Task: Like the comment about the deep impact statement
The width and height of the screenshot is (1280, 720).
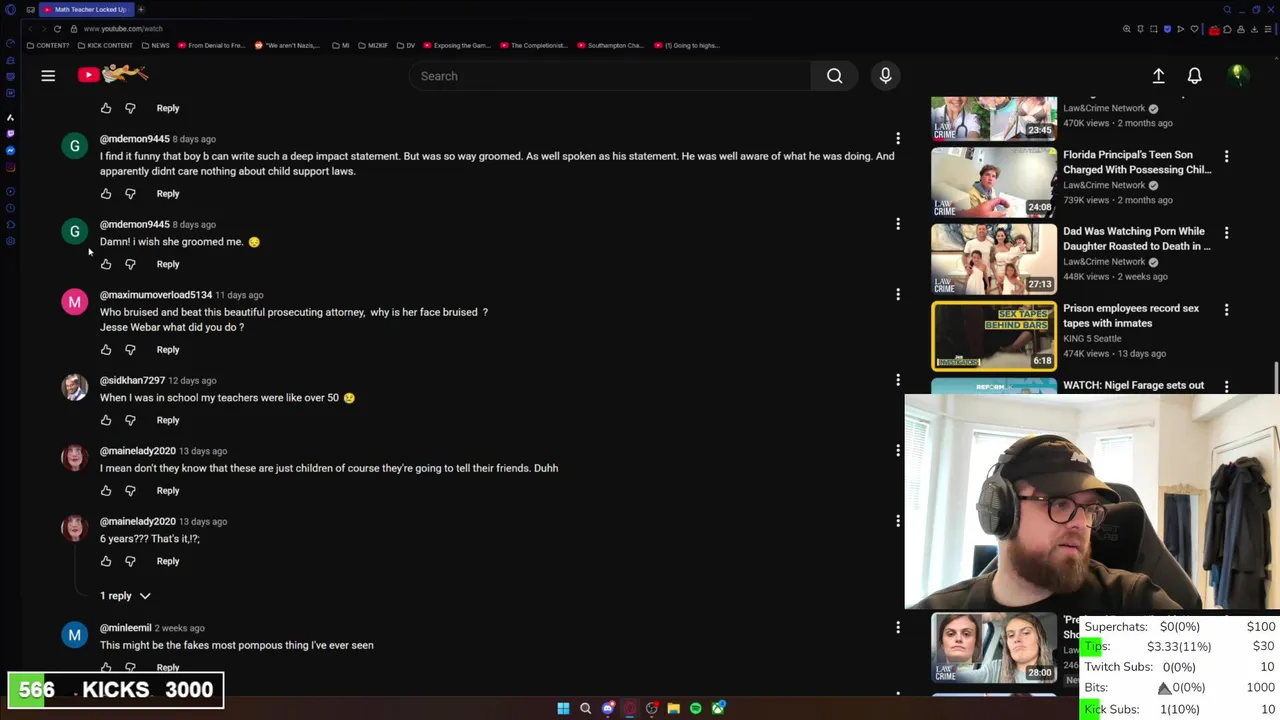Action: coord(106,194)
